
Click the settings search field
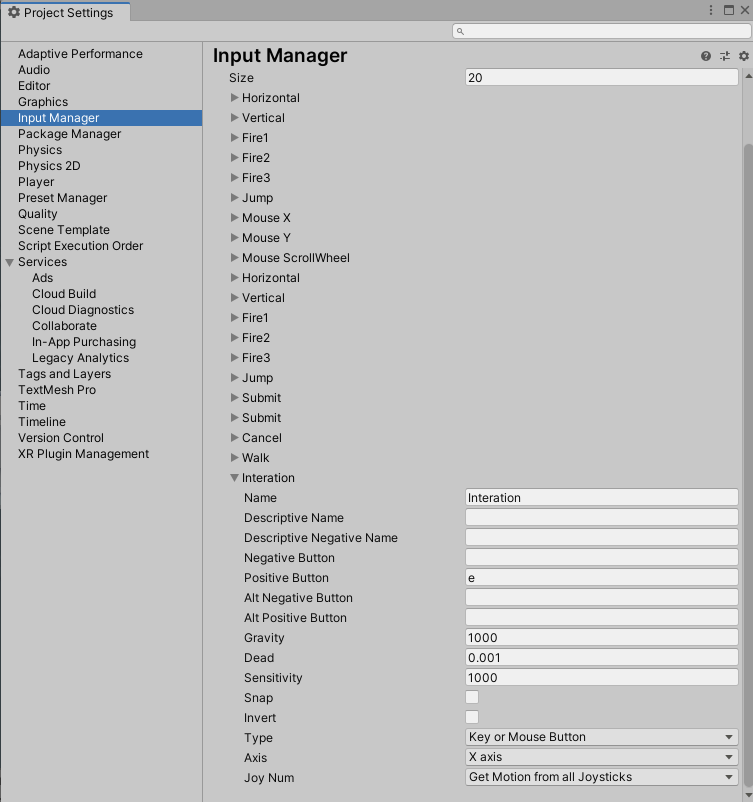click(x=602, y=31)
